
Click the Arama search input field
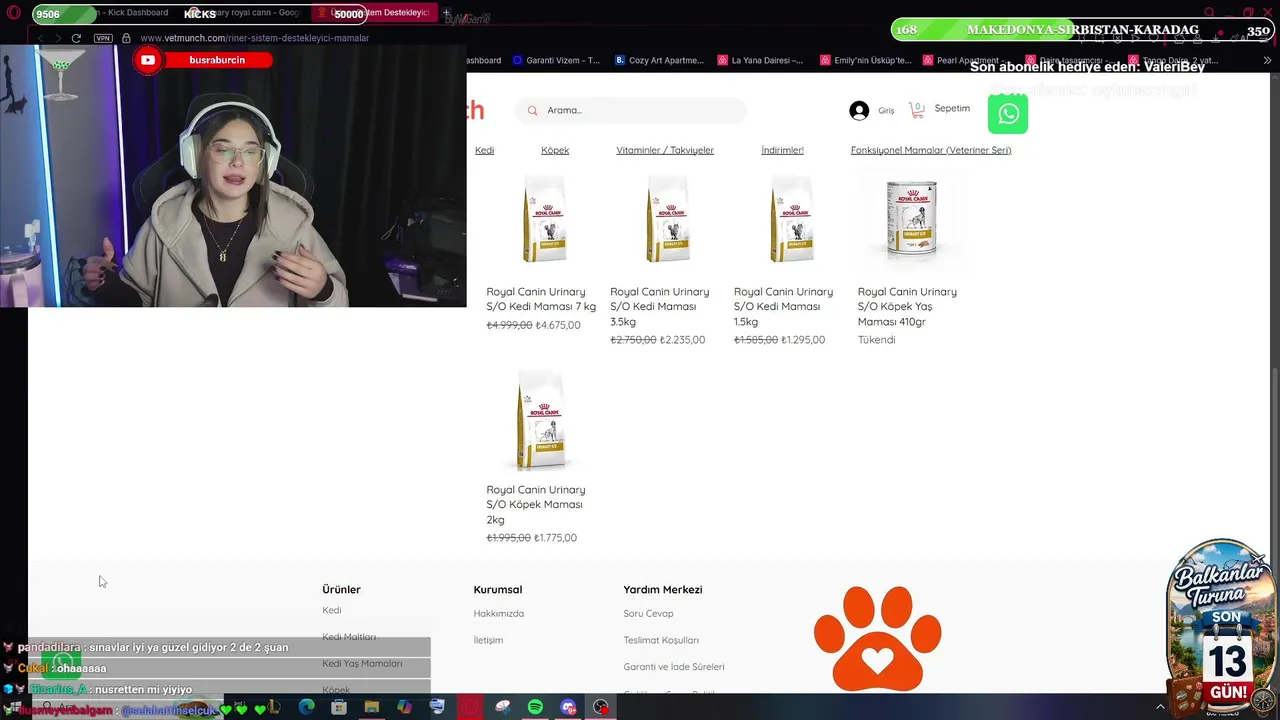click(631, 110)
